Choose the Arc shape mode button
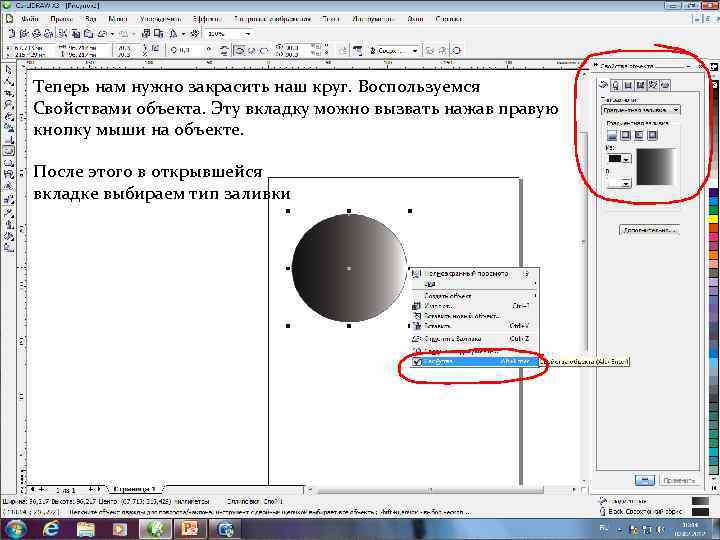 264,50
